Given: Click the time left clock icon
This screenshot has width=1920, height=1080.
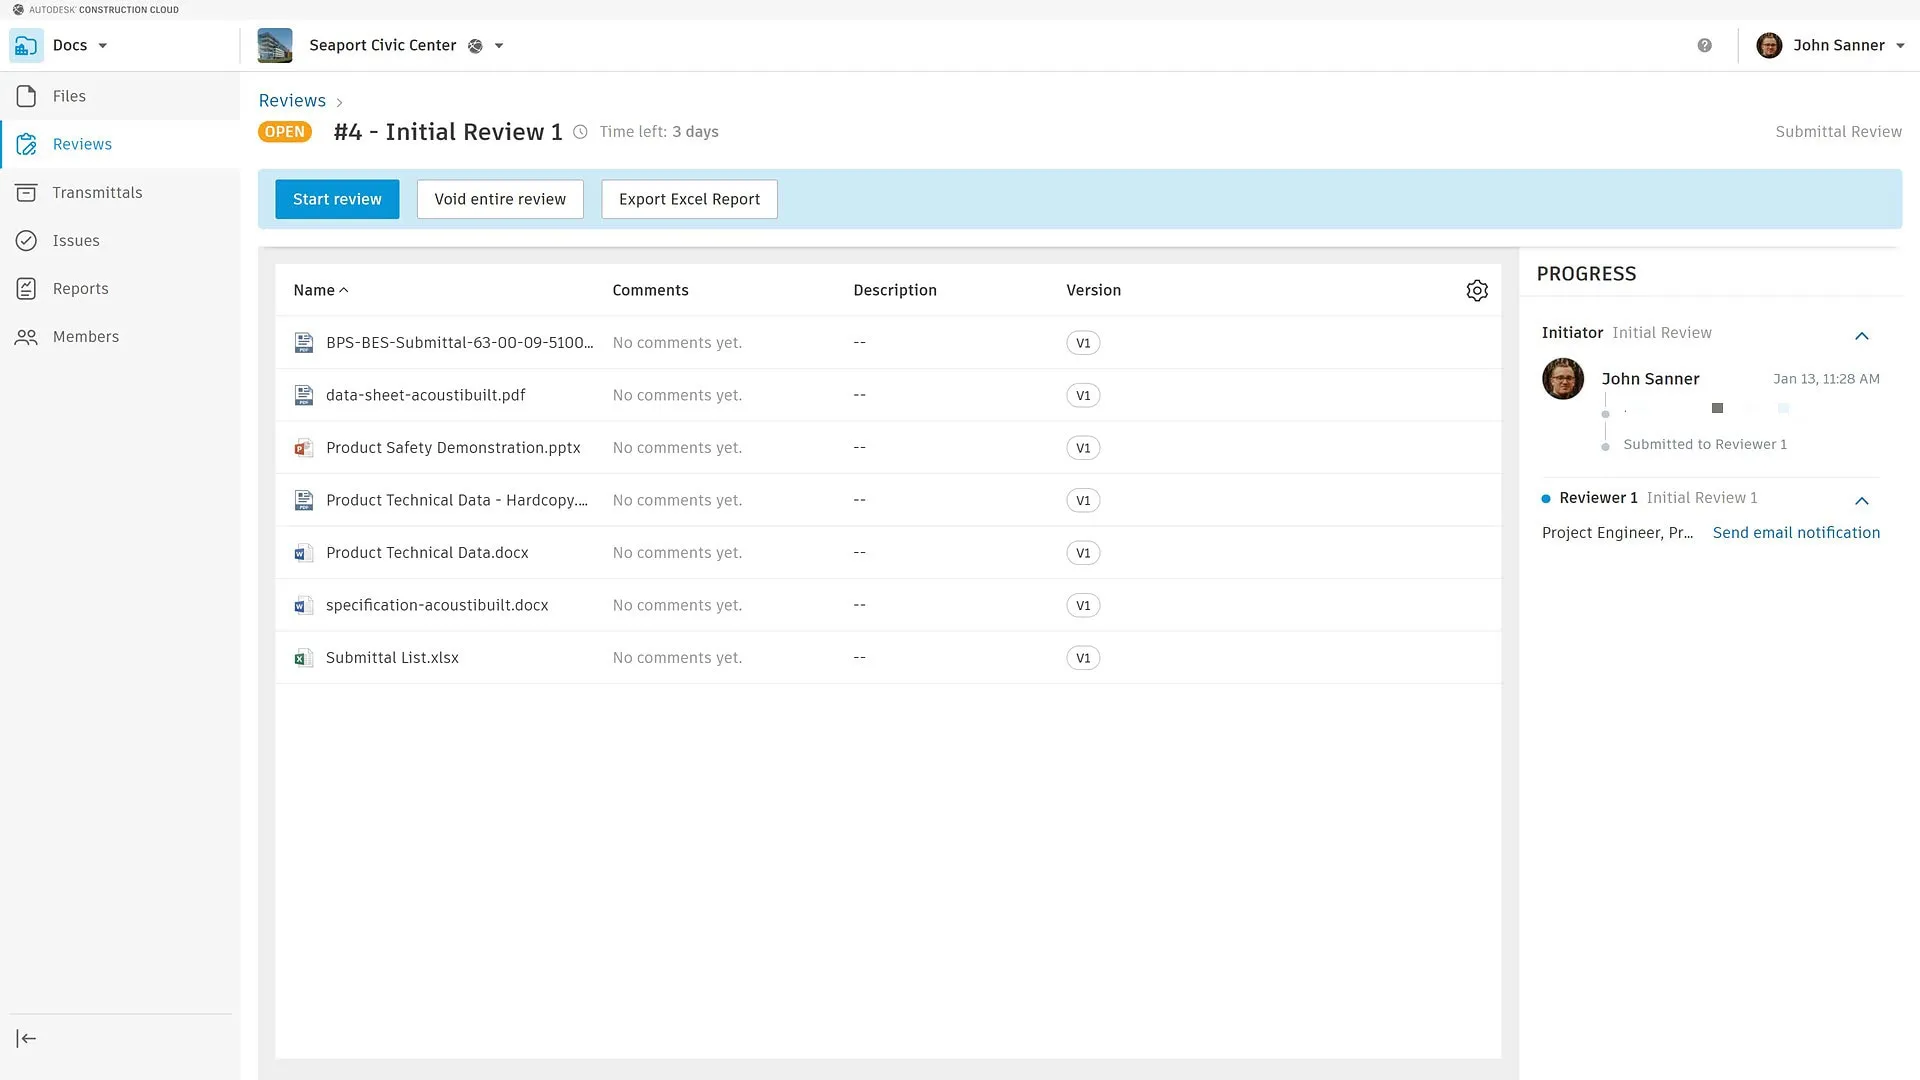Looking at the screenshot, I should (x=580, y=132).
